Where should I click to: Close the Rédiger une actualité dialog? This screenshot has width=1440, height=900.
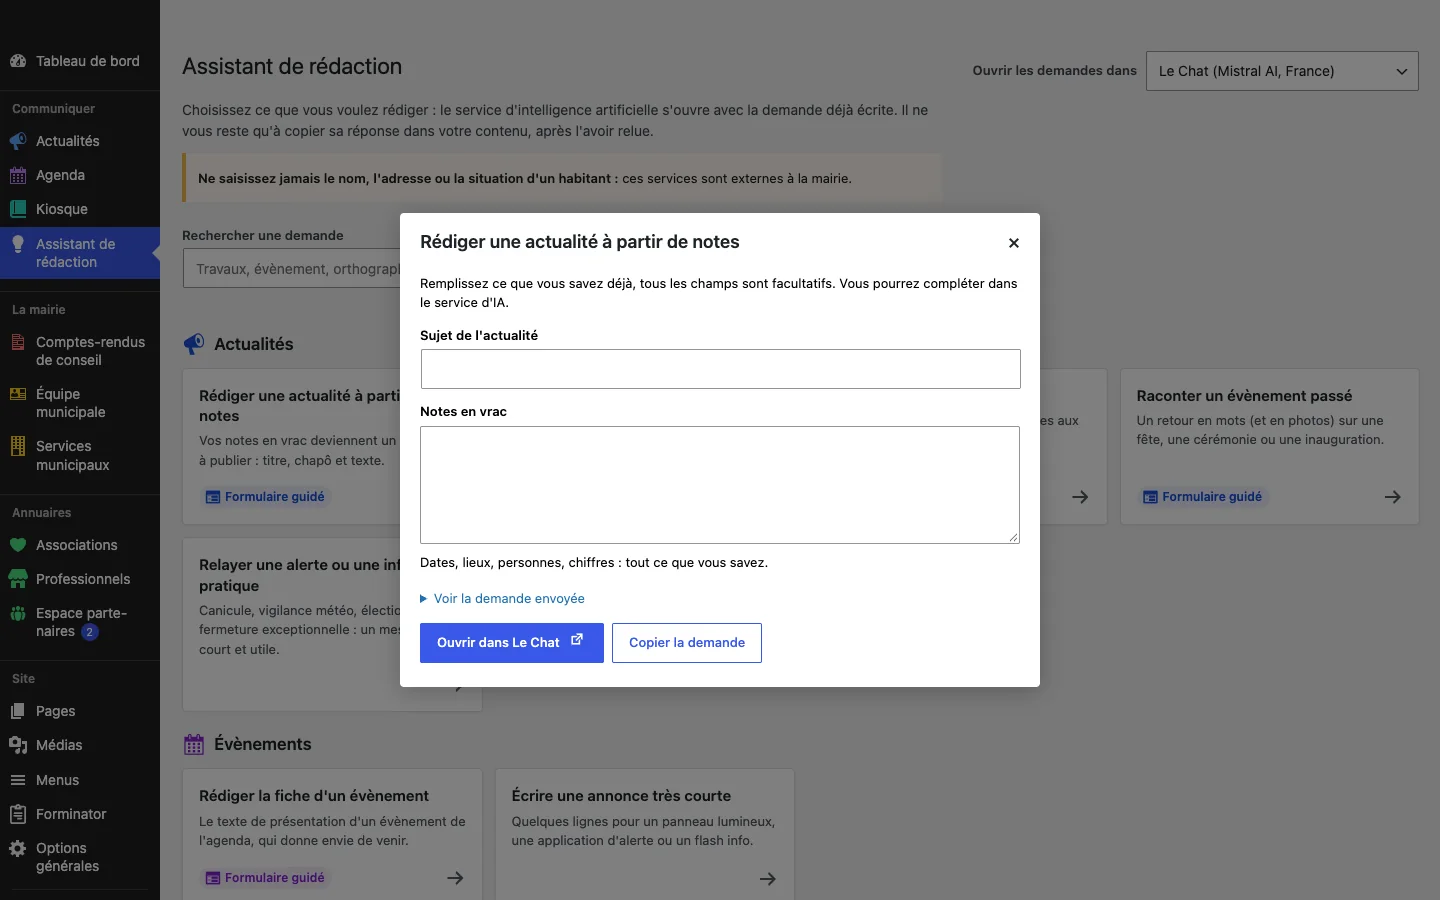click(1014, 243)
